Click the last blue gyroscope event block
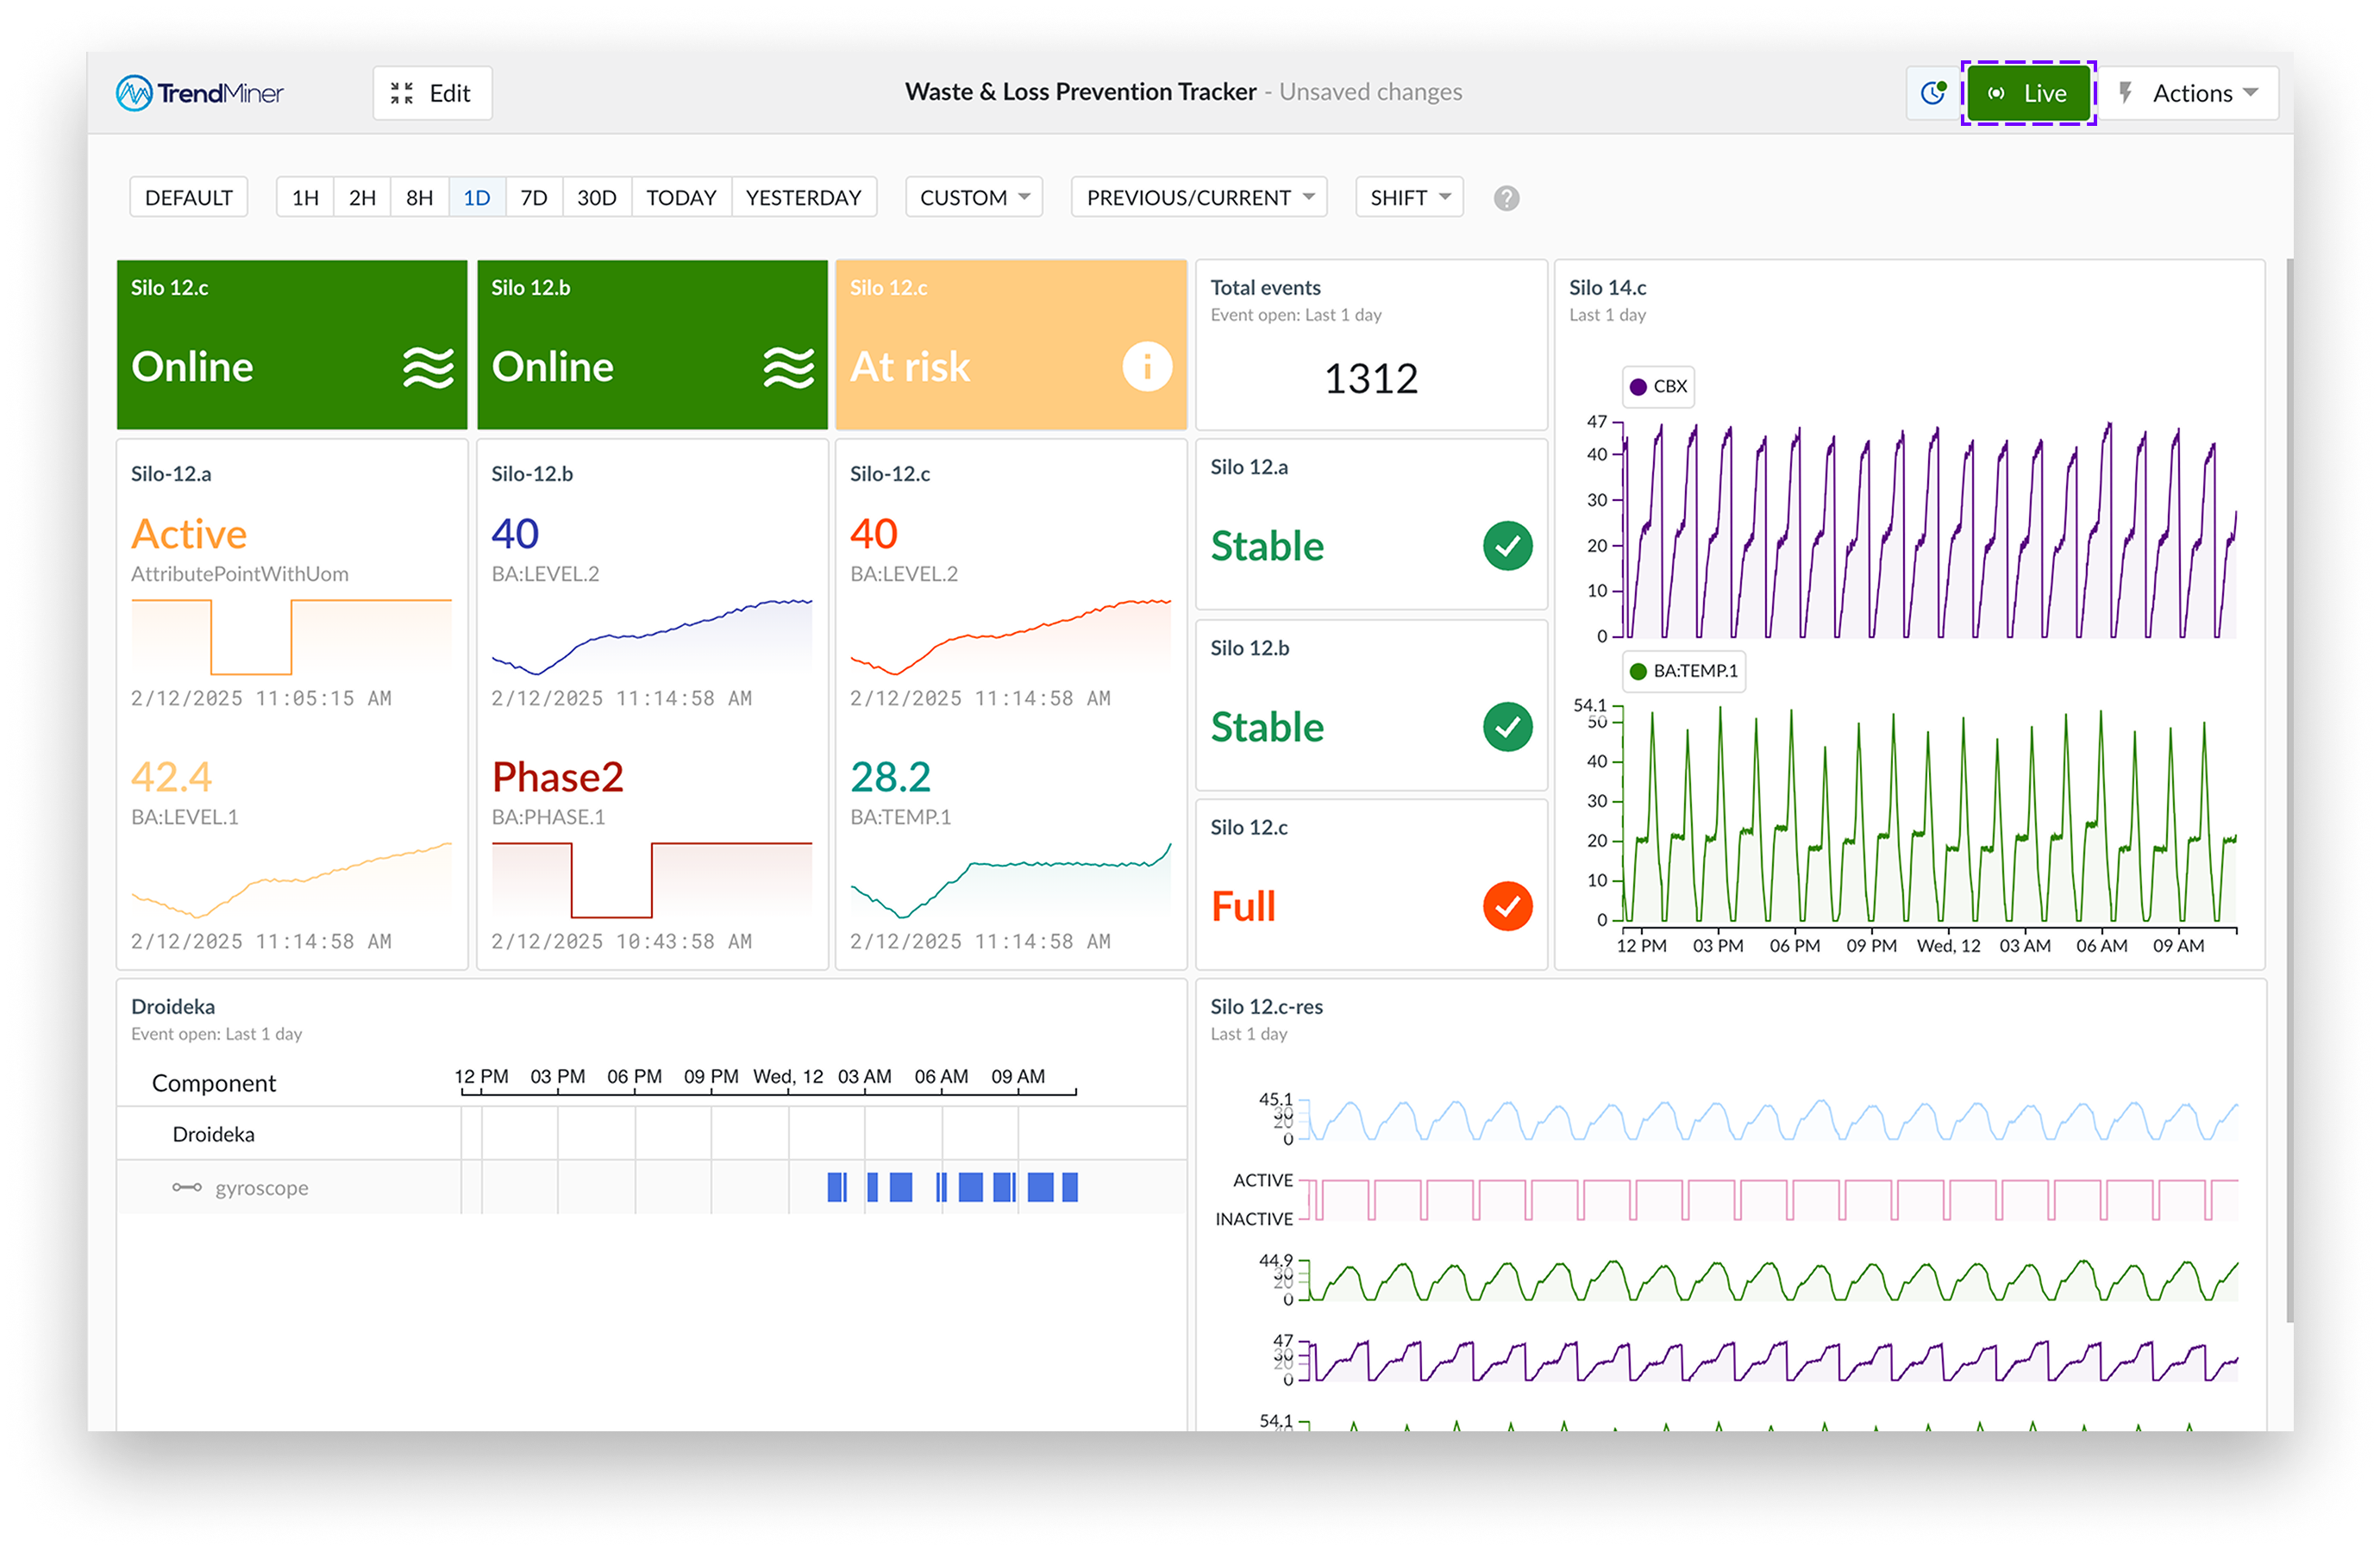Image resolution: width=2380 pixels, height=1552 pixels. coord(1069,1187)
